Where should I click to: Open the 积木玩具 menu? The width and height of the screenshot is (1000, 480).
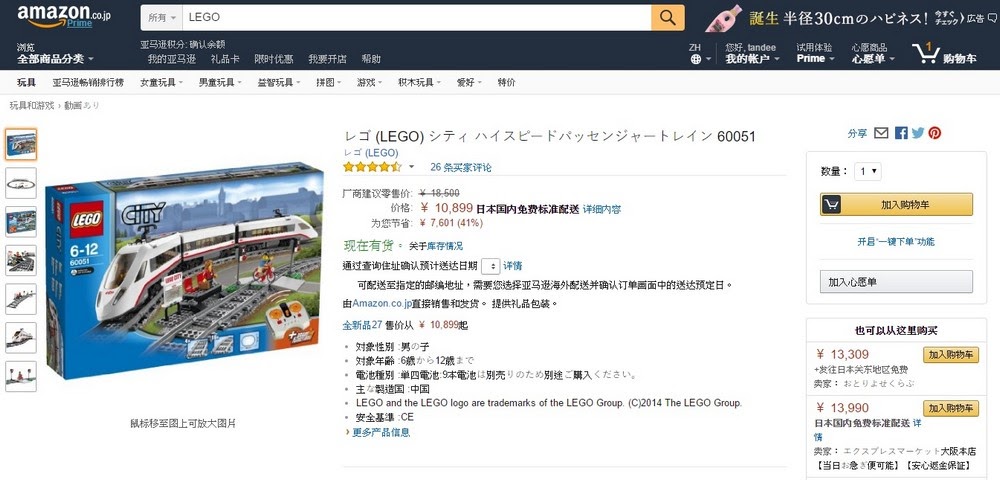tap(419, 82)
